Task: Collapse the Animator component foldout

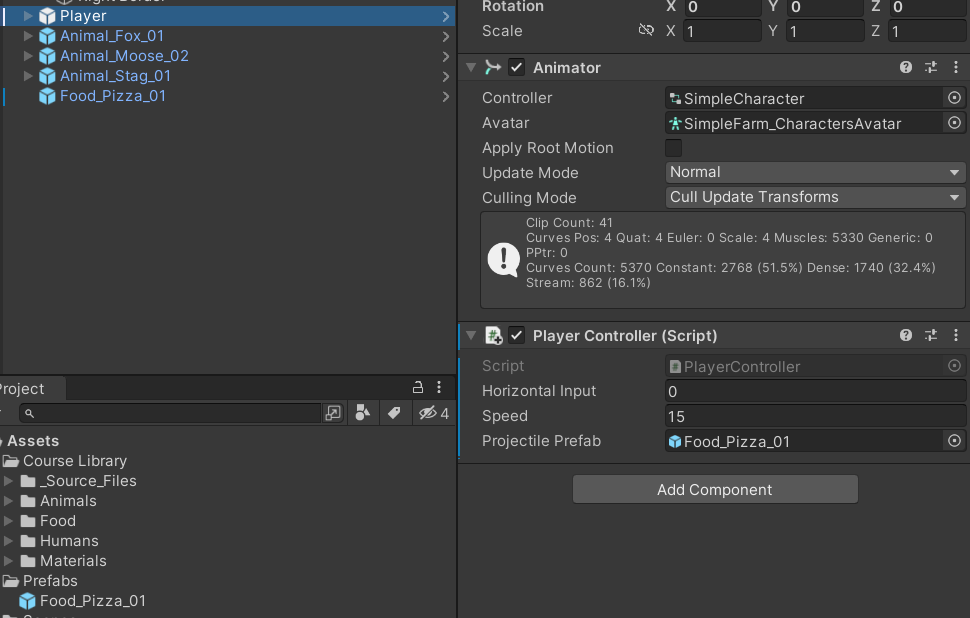Action: point(471,67)
